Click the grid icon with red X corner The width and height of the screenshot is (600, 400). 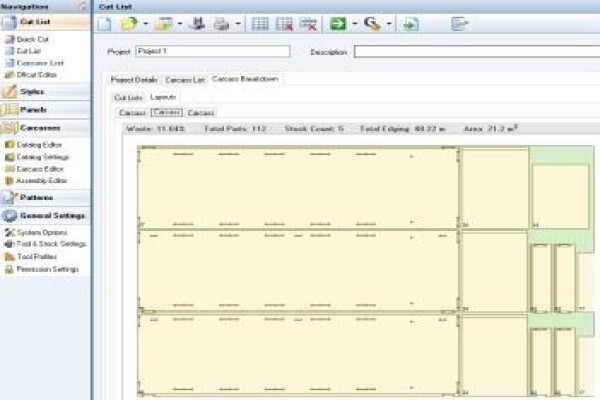(x=284, y=24)
